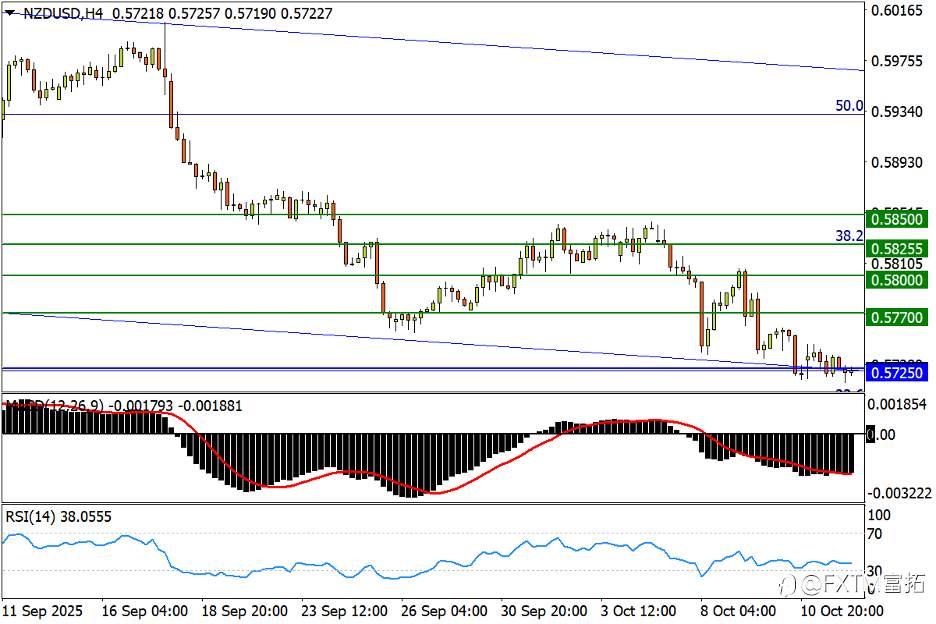Click the 0.58930 price axis value
The width and height of the screenshot is (936, 624).
tap(897, 162)
